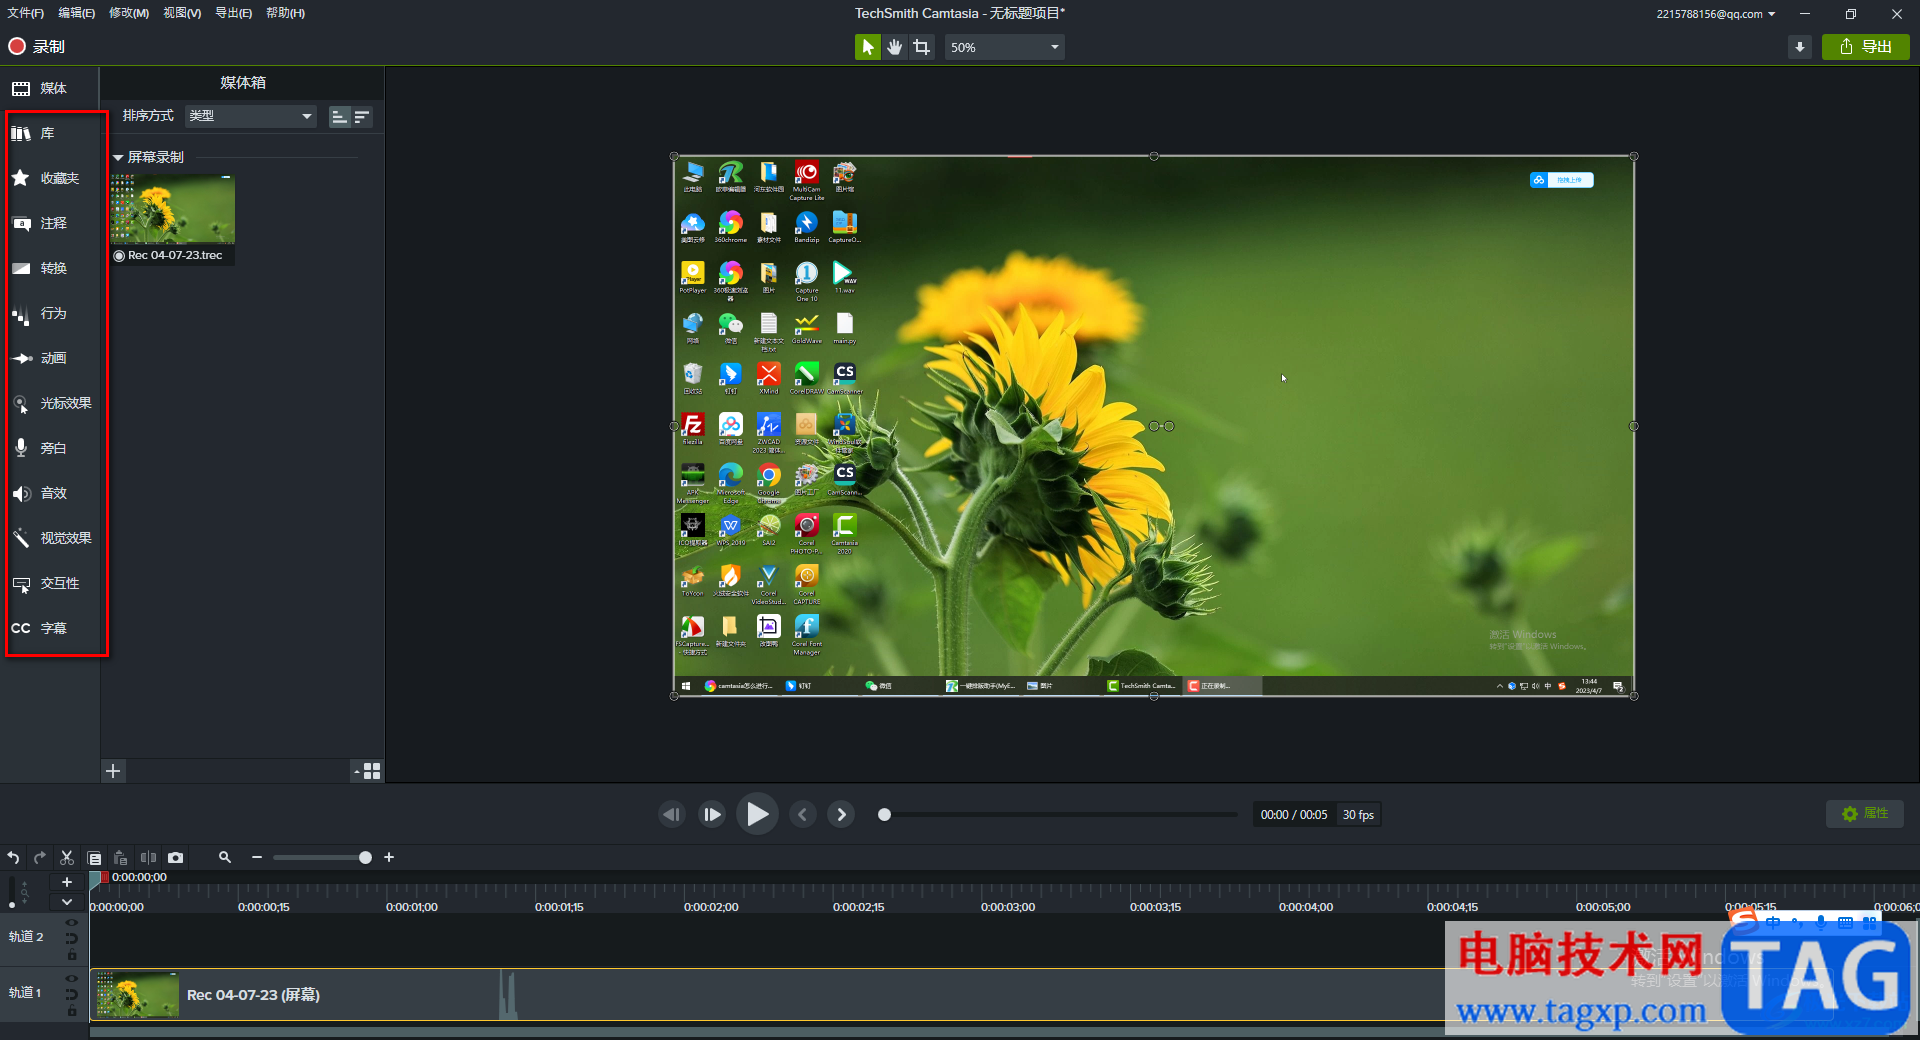
Task: Toggle the 轨道 2 visibility eye
Action: pyautogui.click(x=71, y=923)
